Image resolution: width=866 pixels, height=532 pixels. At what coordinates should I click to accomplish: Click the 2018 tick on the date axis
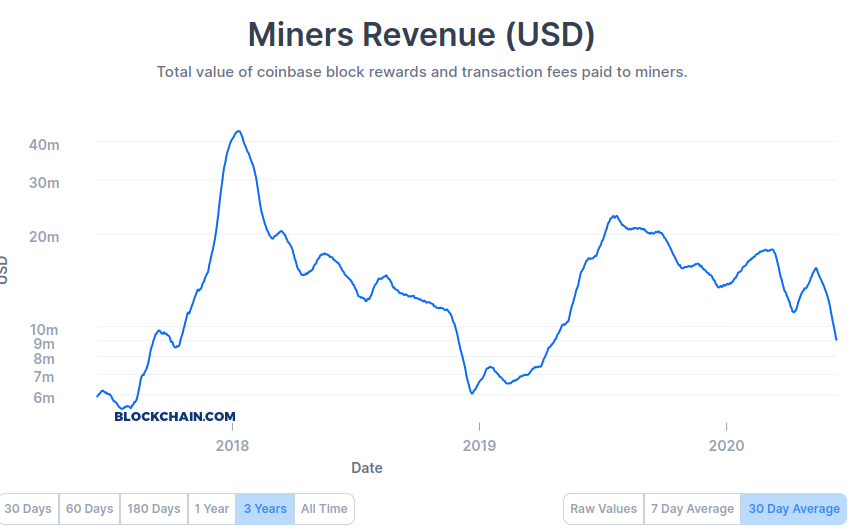tap(233, 445)
